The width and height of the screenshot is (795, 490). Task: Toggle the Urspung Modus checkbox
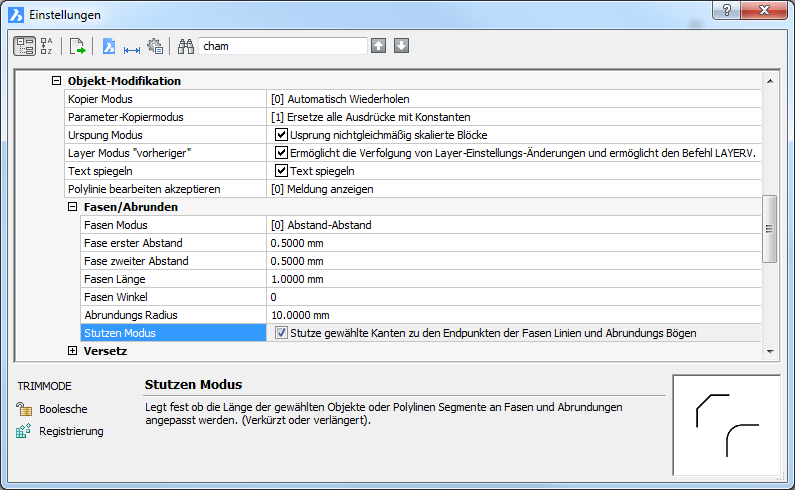281,135
